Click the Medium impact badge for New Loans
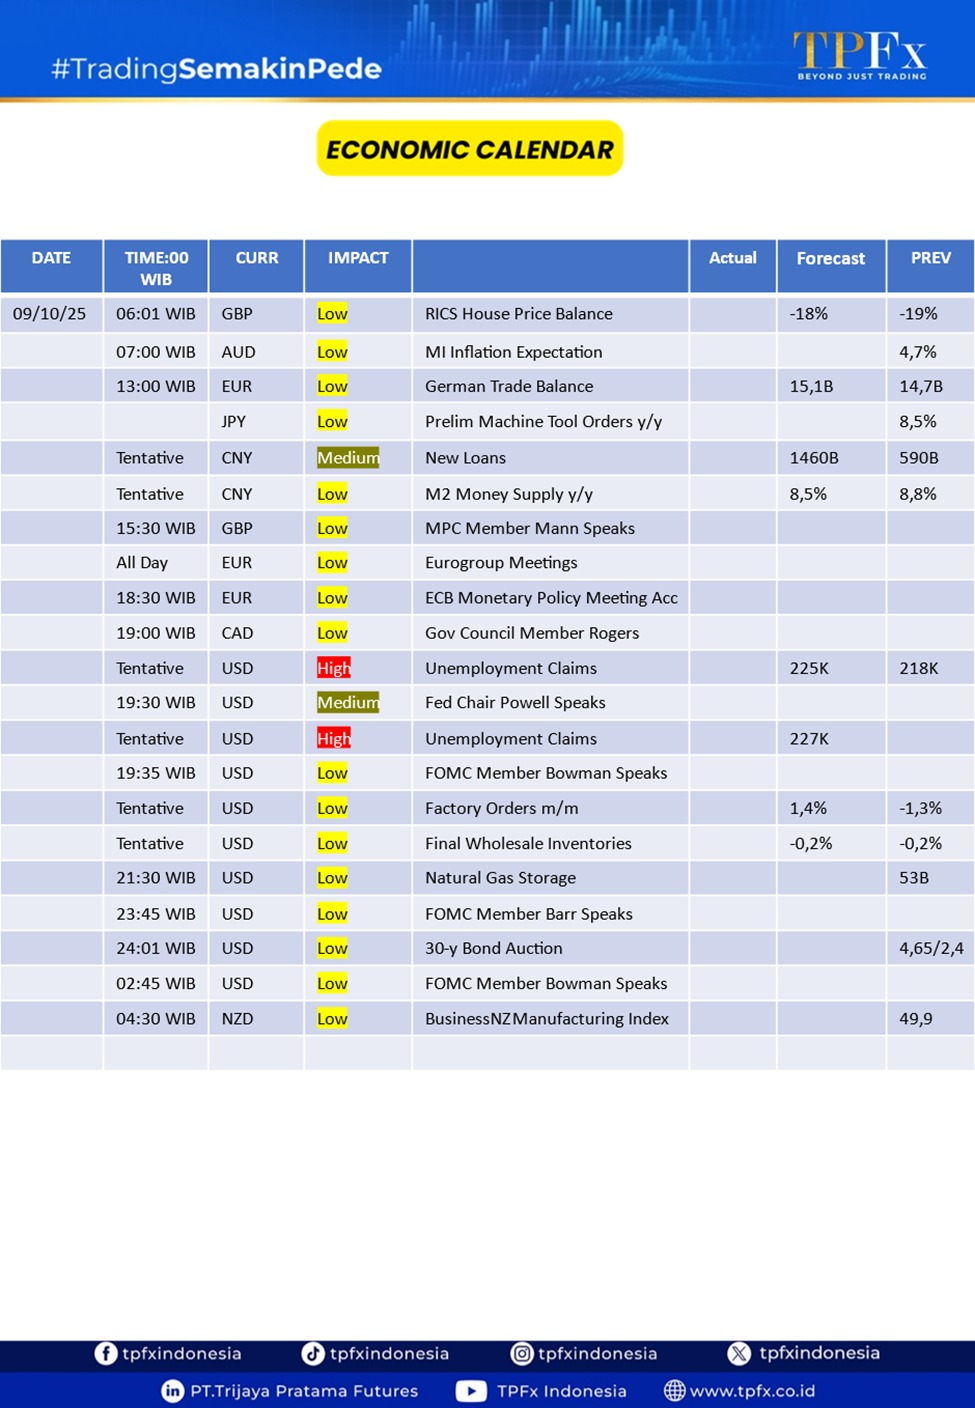This screenshot has width=975, height=1408. tap(348, 458)
